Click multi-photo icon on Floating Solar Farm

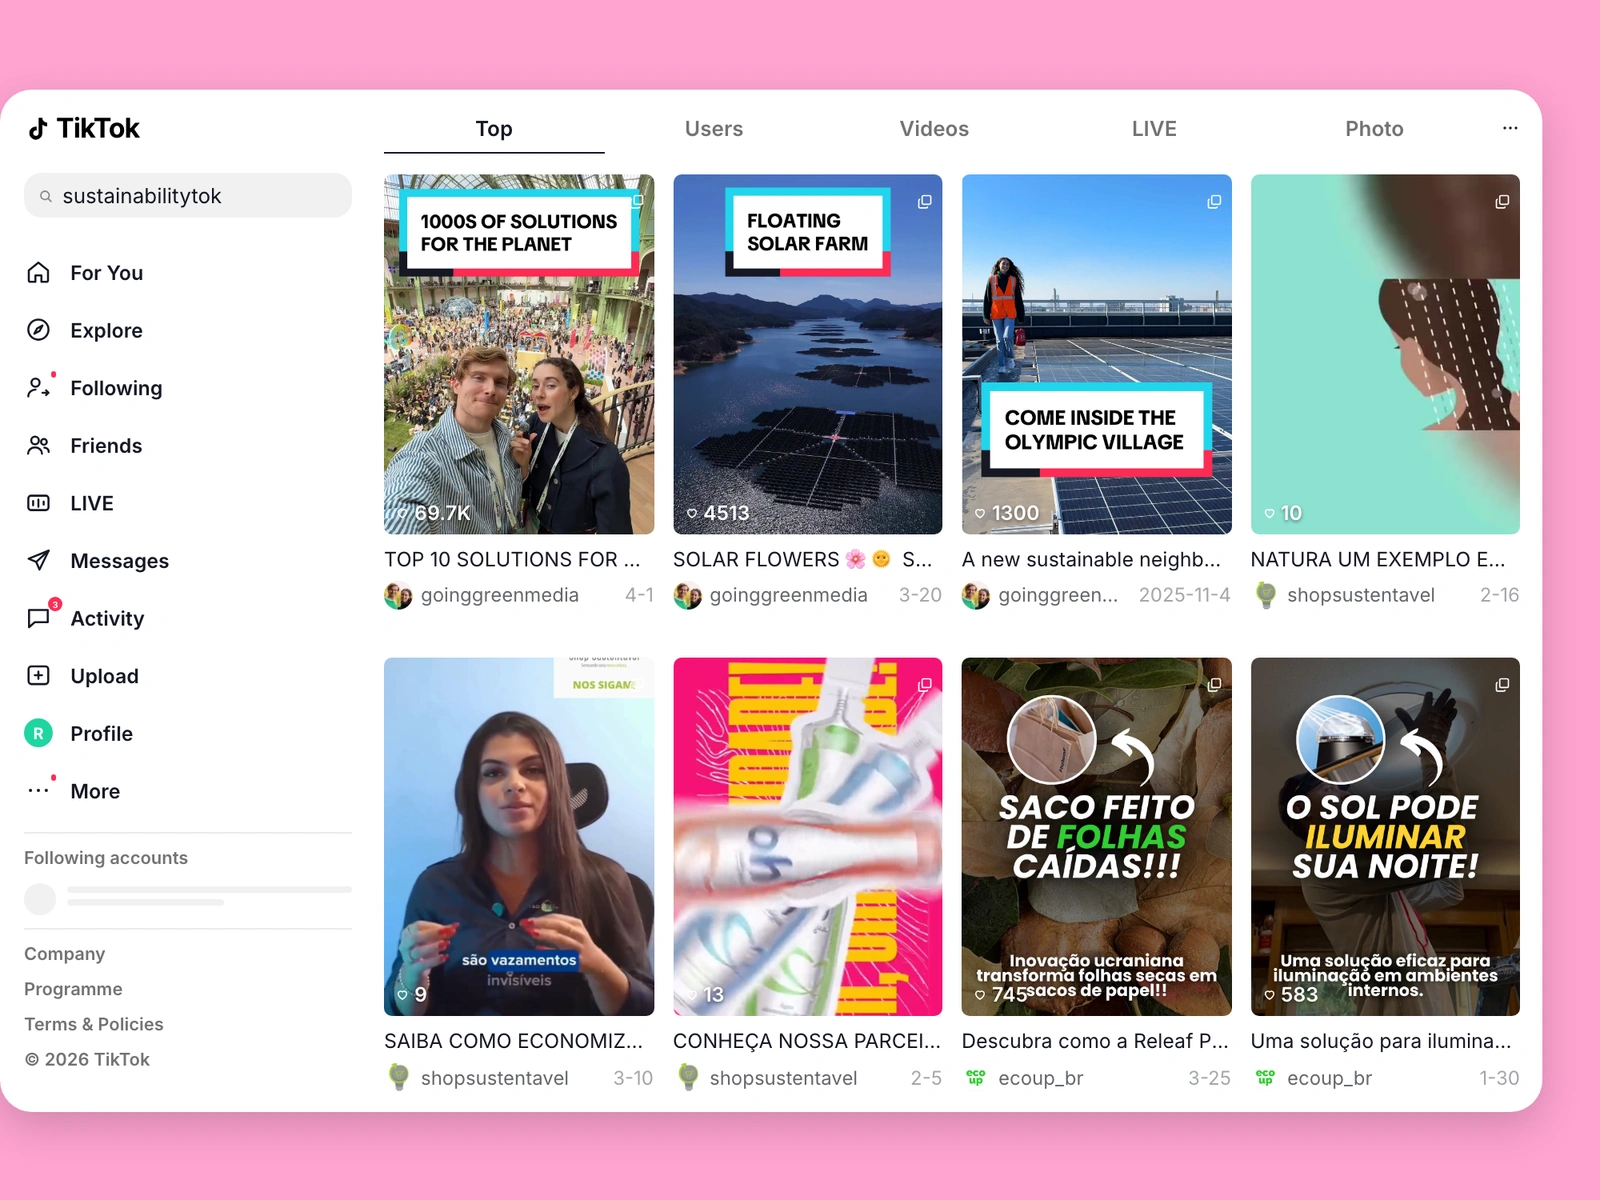[x=925, y=202]
